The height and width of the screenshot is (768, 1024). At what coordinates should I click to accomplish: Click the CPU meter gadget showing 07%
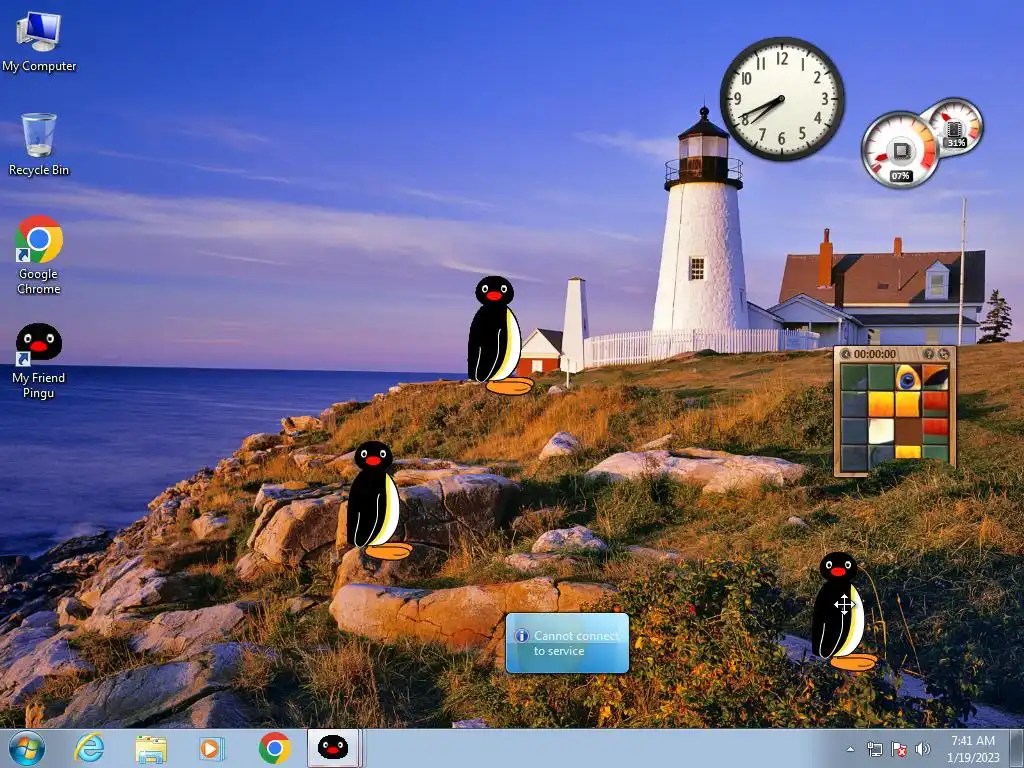click(900, 151)
